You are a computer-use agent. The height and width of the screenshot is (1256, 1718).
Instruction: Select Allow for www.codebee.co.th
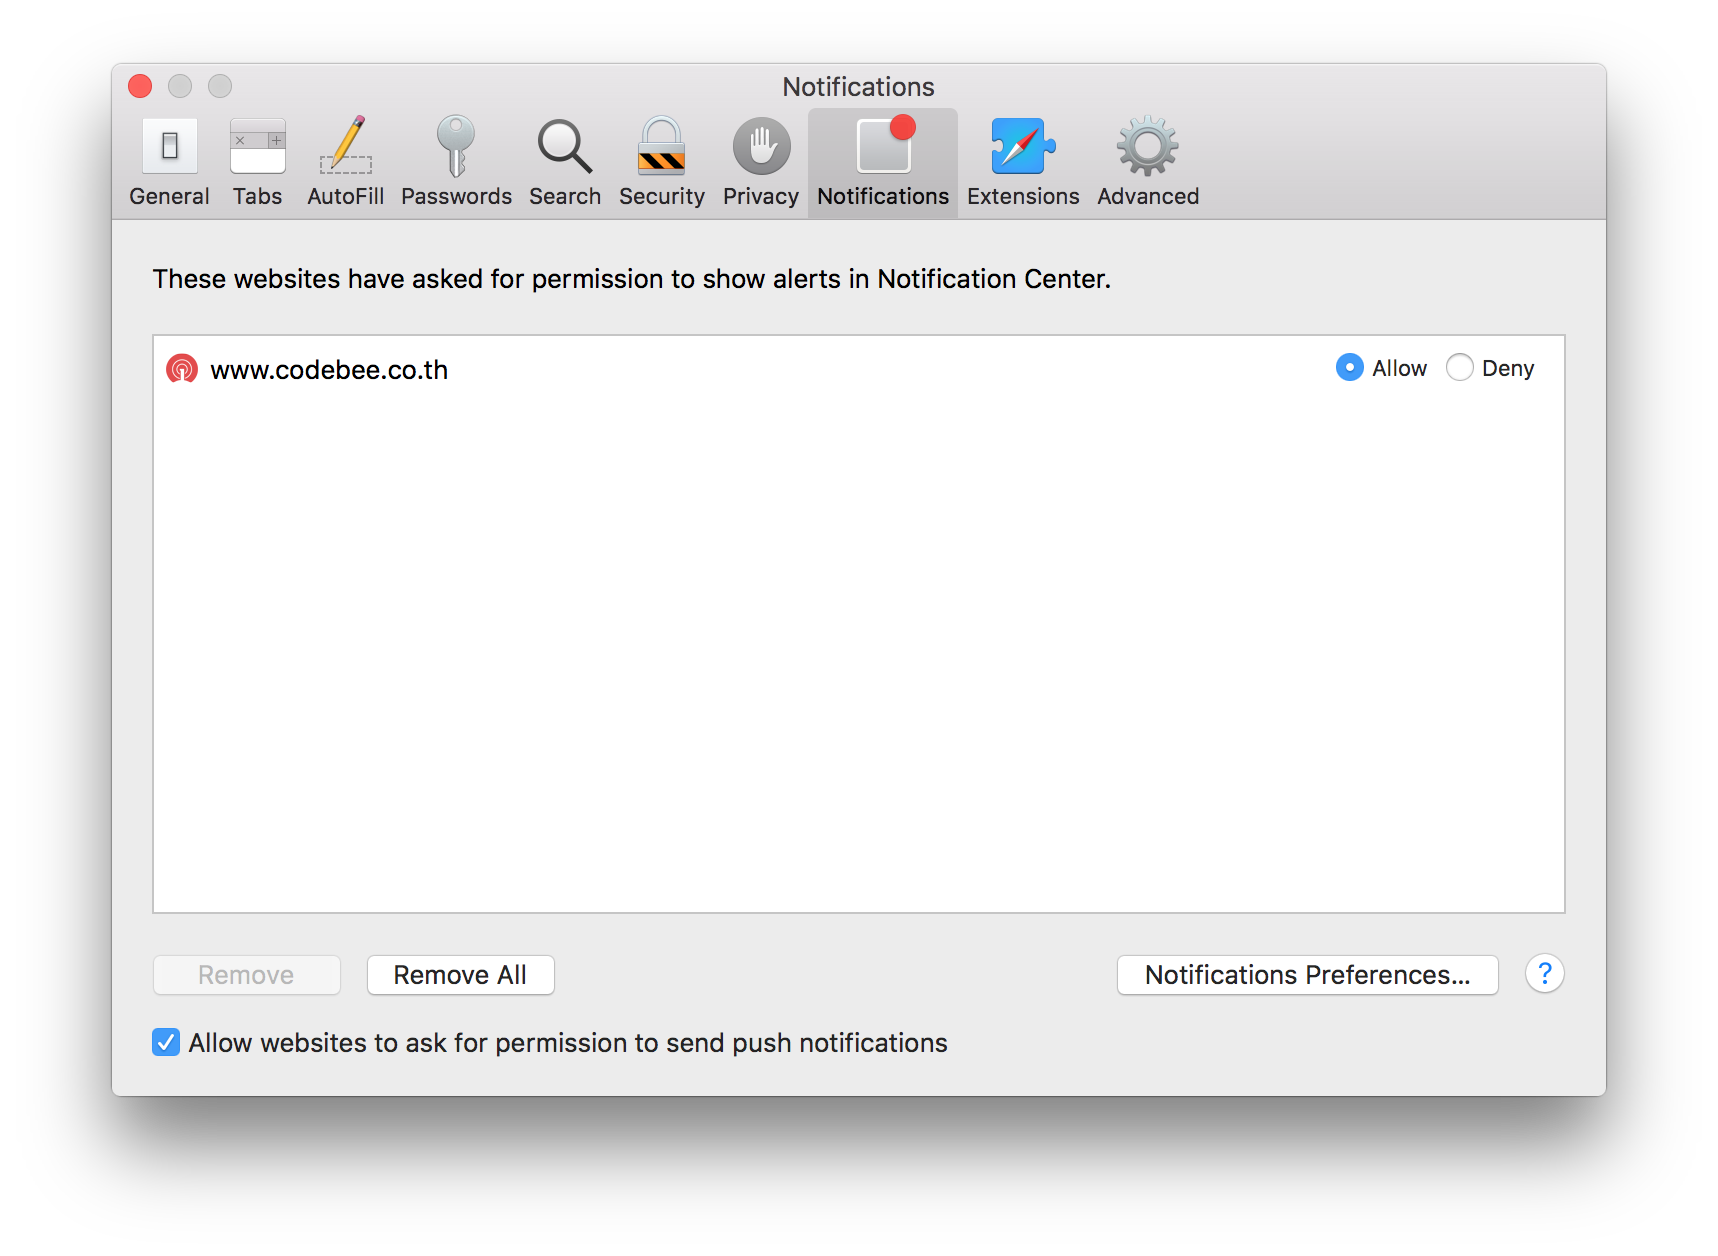point(1350,368)
